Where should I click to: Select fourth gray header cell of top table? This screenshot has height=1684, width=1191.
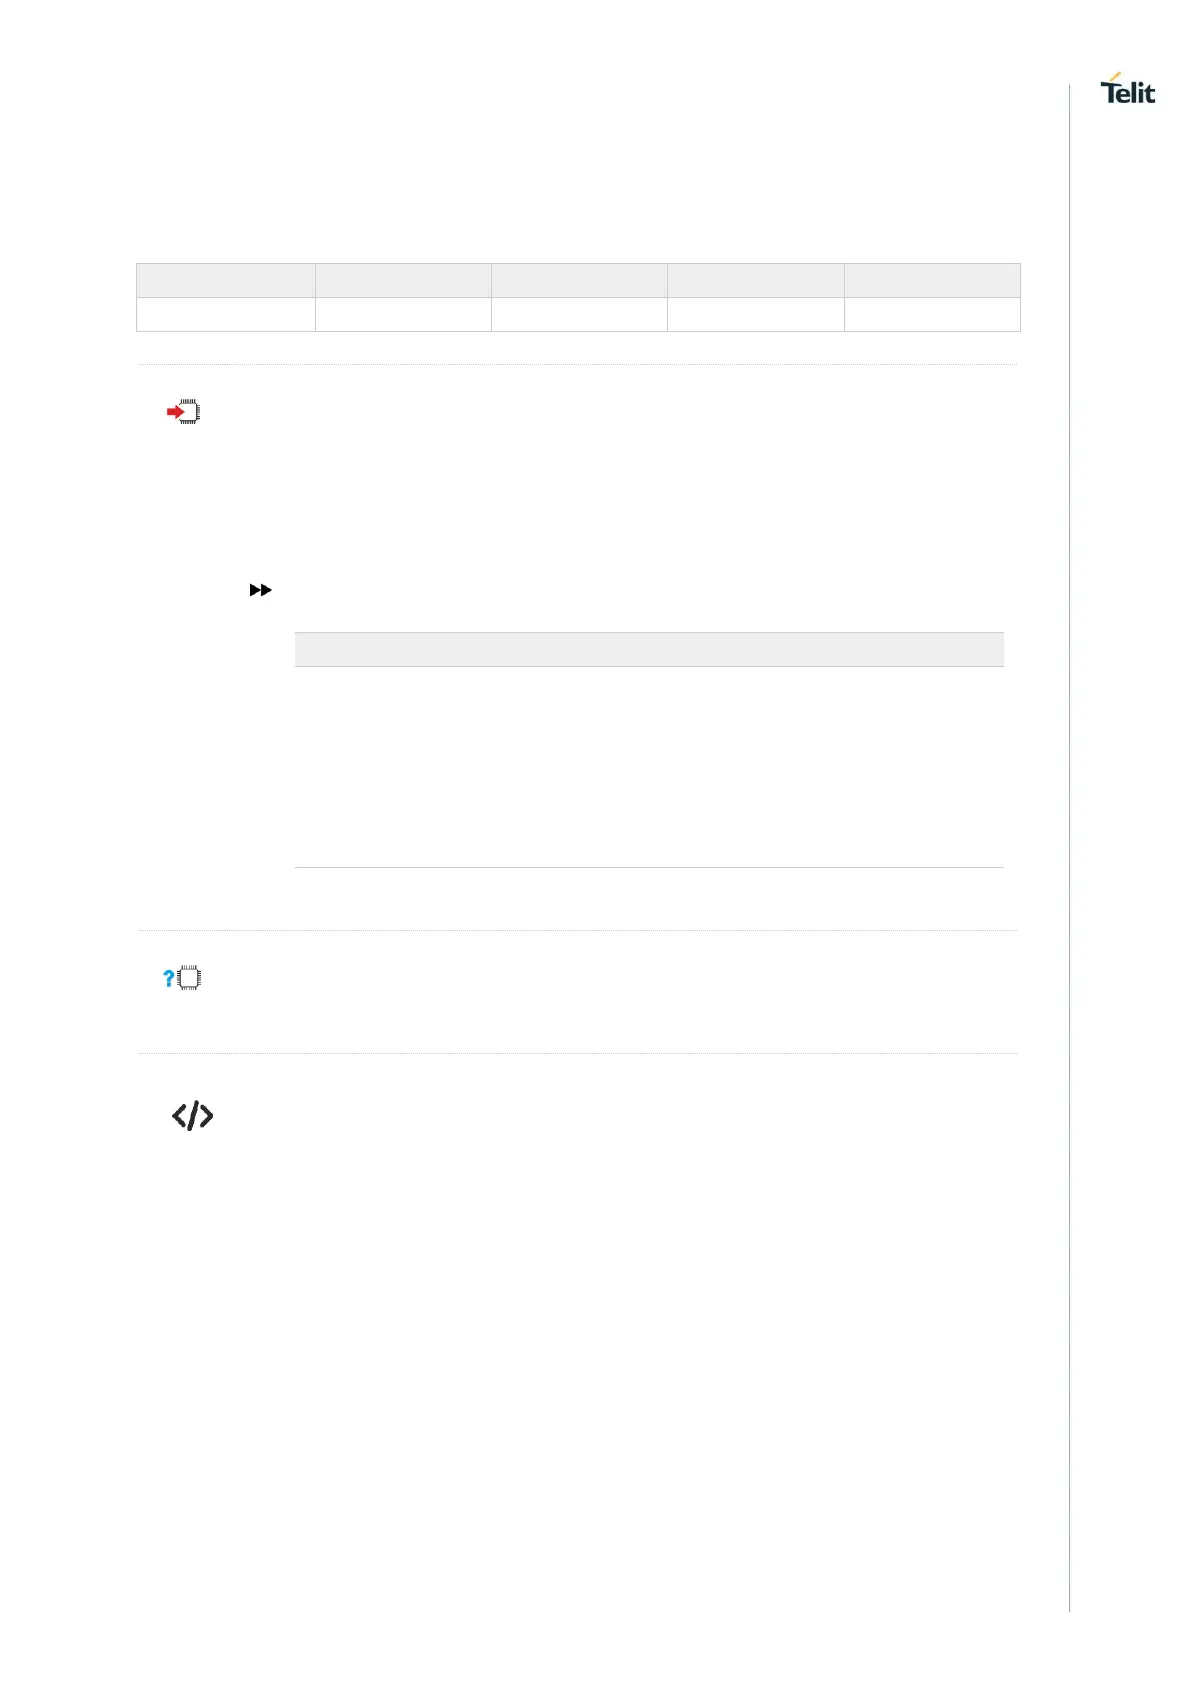(755, 280)
